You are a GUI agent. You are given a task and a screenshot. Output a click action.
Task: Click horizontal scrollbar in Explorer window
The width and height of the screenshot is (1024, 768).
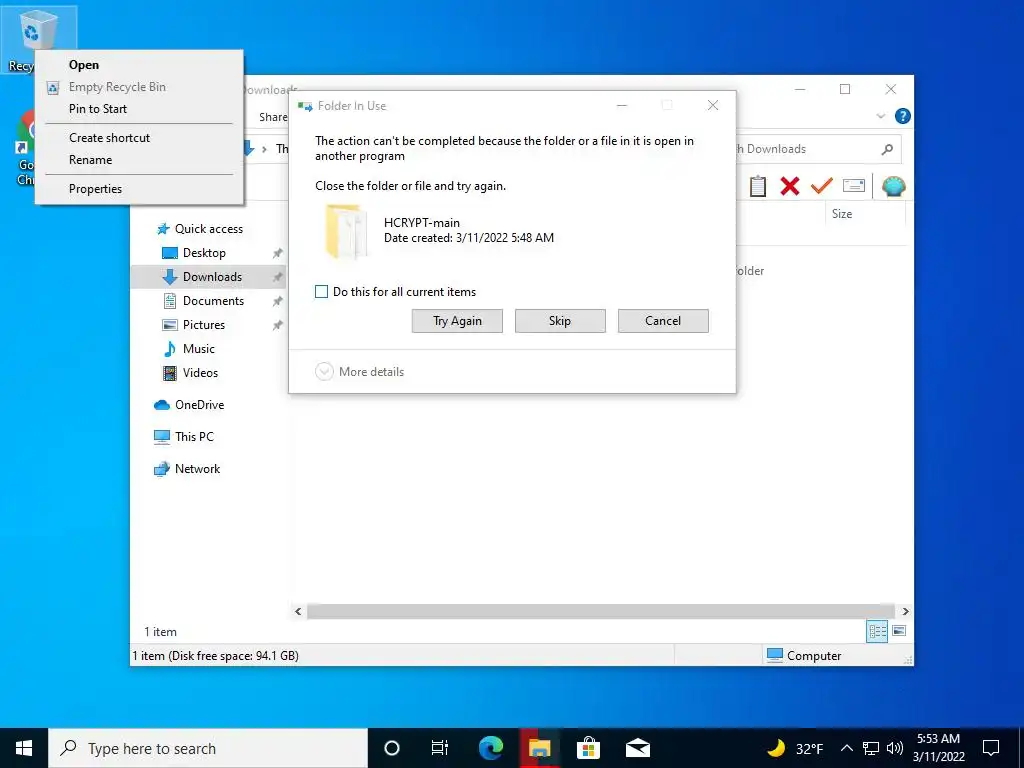[601, 611]
